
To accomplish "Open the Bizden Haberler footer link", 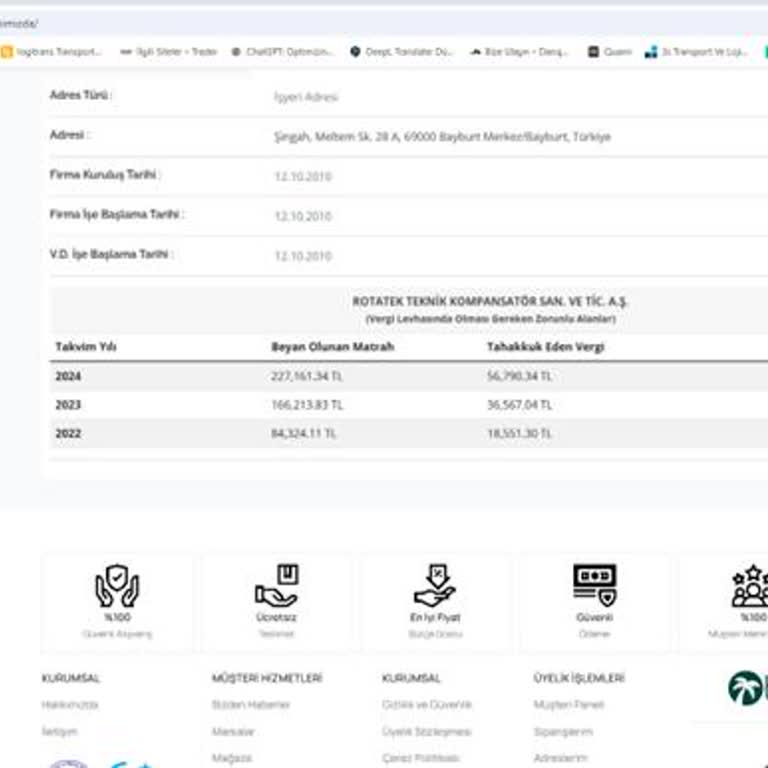I will 251,705.
